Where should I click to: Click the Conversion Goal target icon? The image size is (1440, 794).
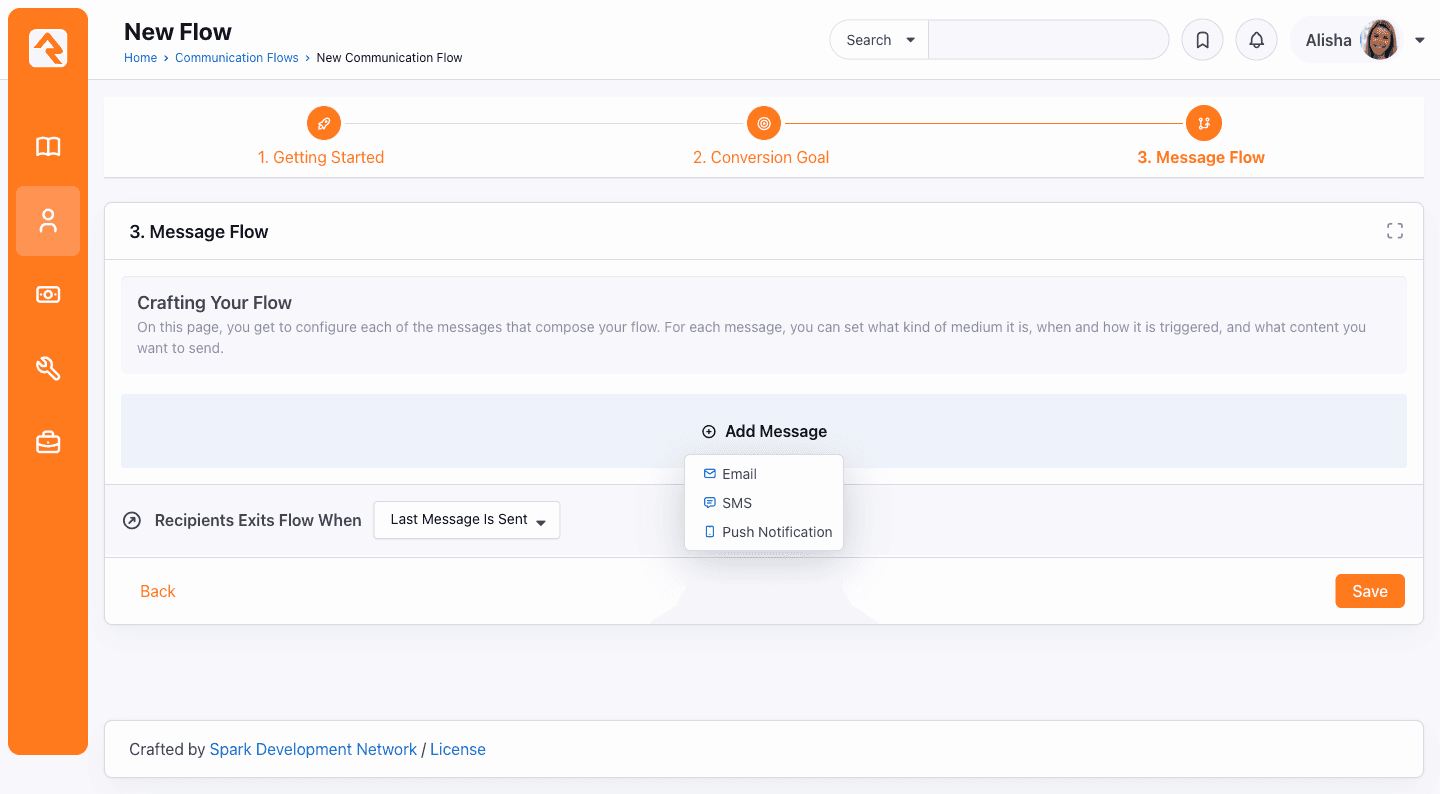(763, 123)
